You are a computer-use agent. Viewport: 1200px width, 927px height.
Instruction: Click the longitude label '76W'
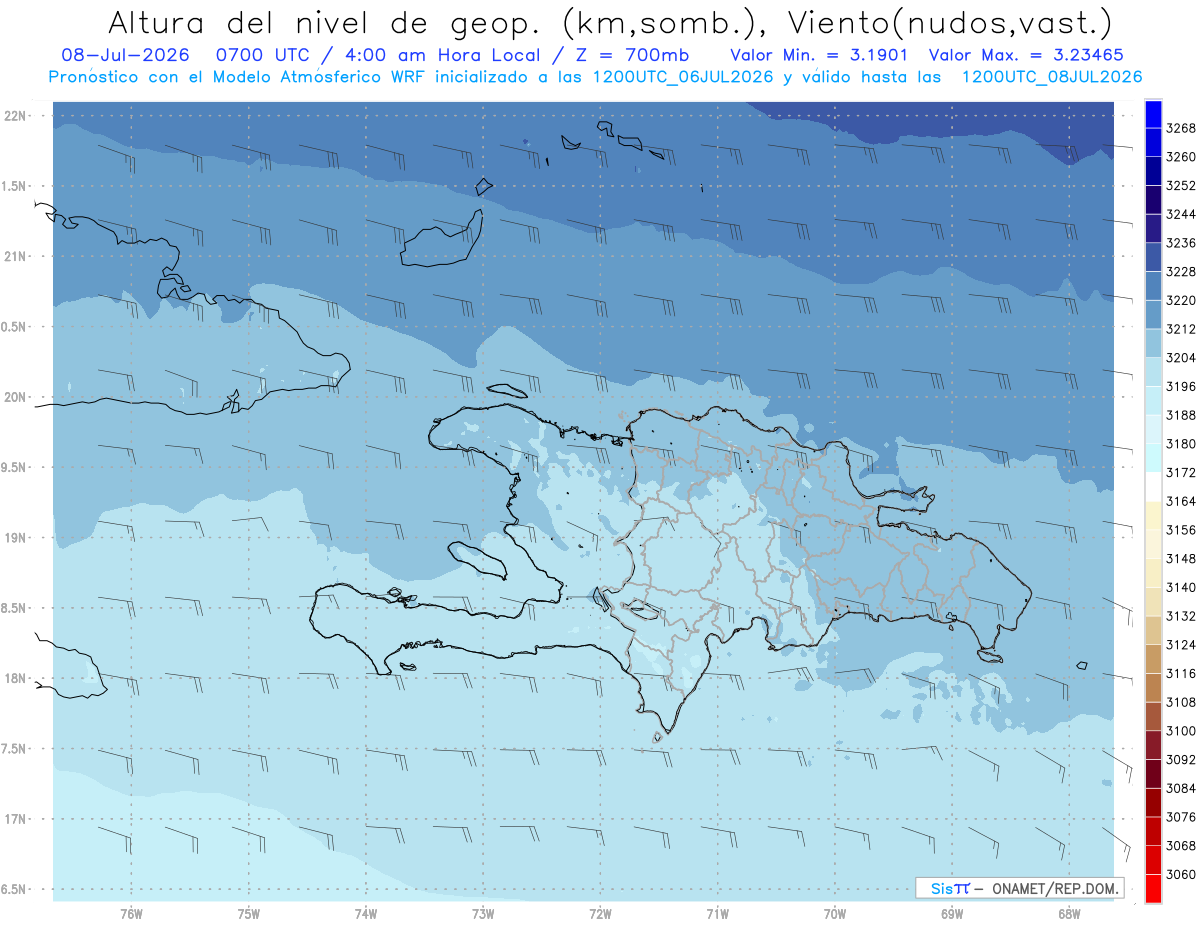coord(131,913)
